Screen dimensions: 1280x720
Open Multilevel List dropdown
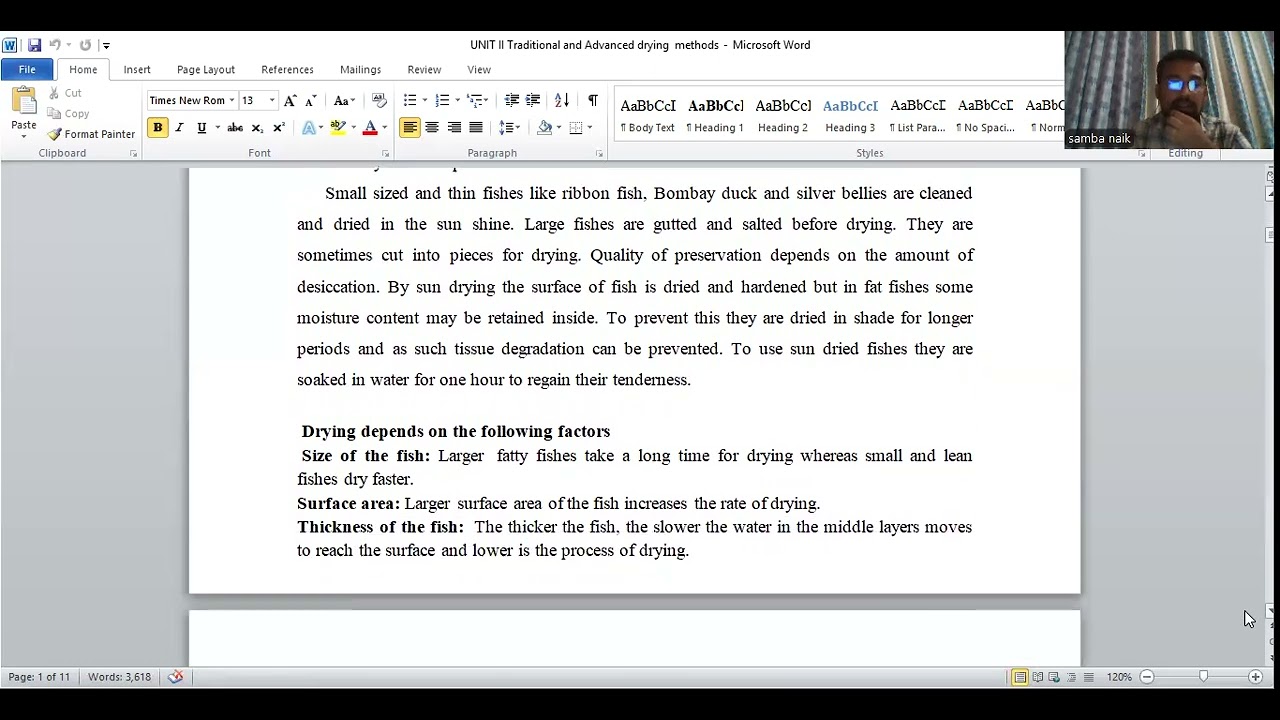click(x=477, y=100)
